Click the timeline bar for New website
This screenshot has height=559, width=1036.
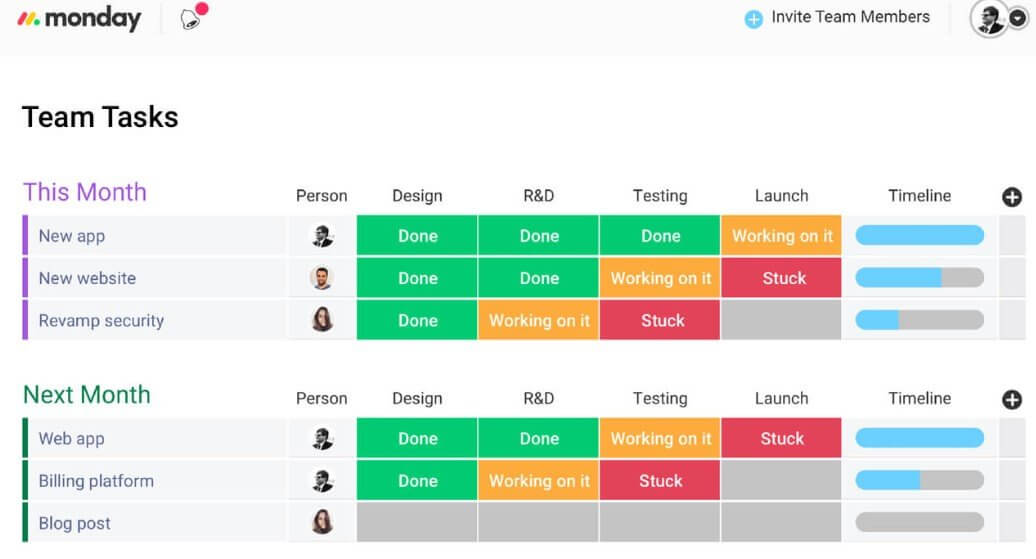(919, 278)
